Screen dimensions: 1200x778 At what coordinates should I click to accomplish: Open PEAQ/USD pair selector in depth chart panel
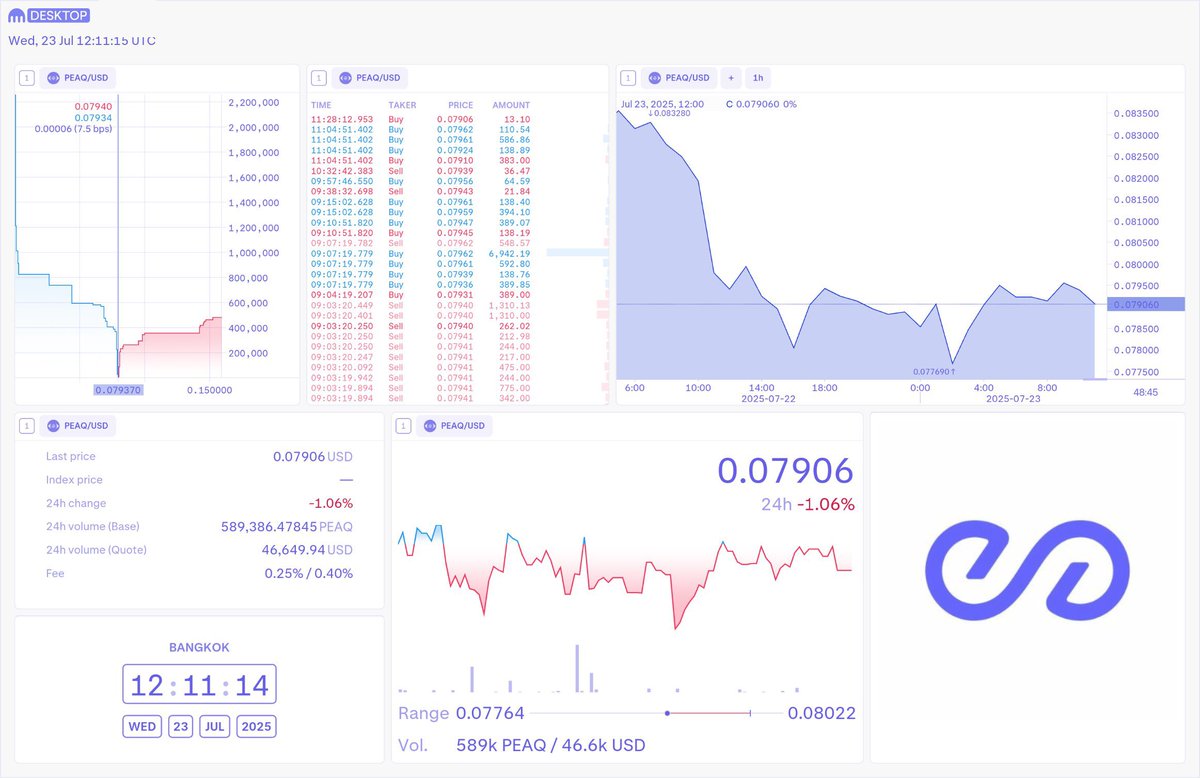[78, 78]
